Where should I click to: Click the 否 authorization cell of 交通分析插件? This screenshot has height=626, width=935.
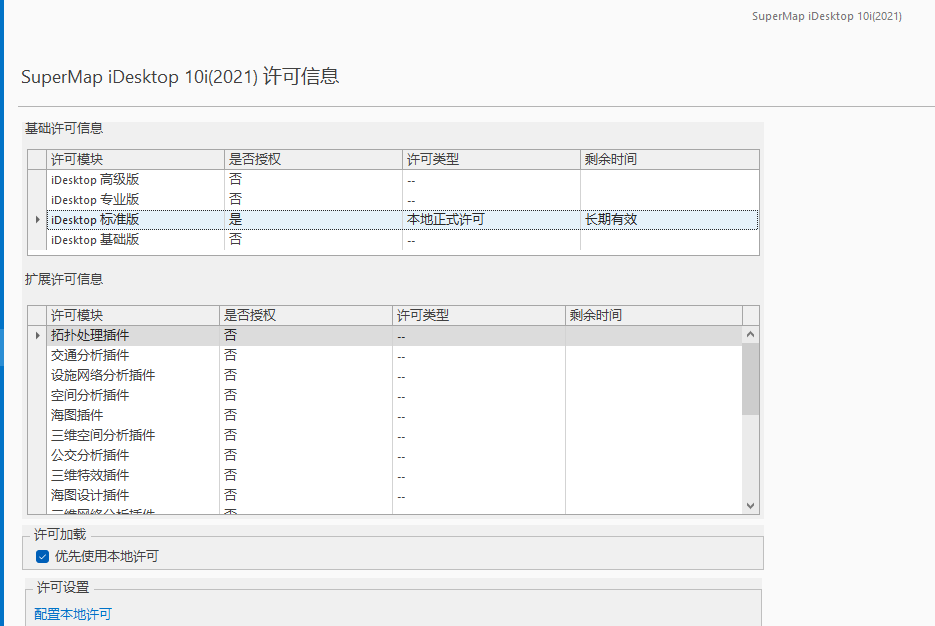(x=306, y=355)
